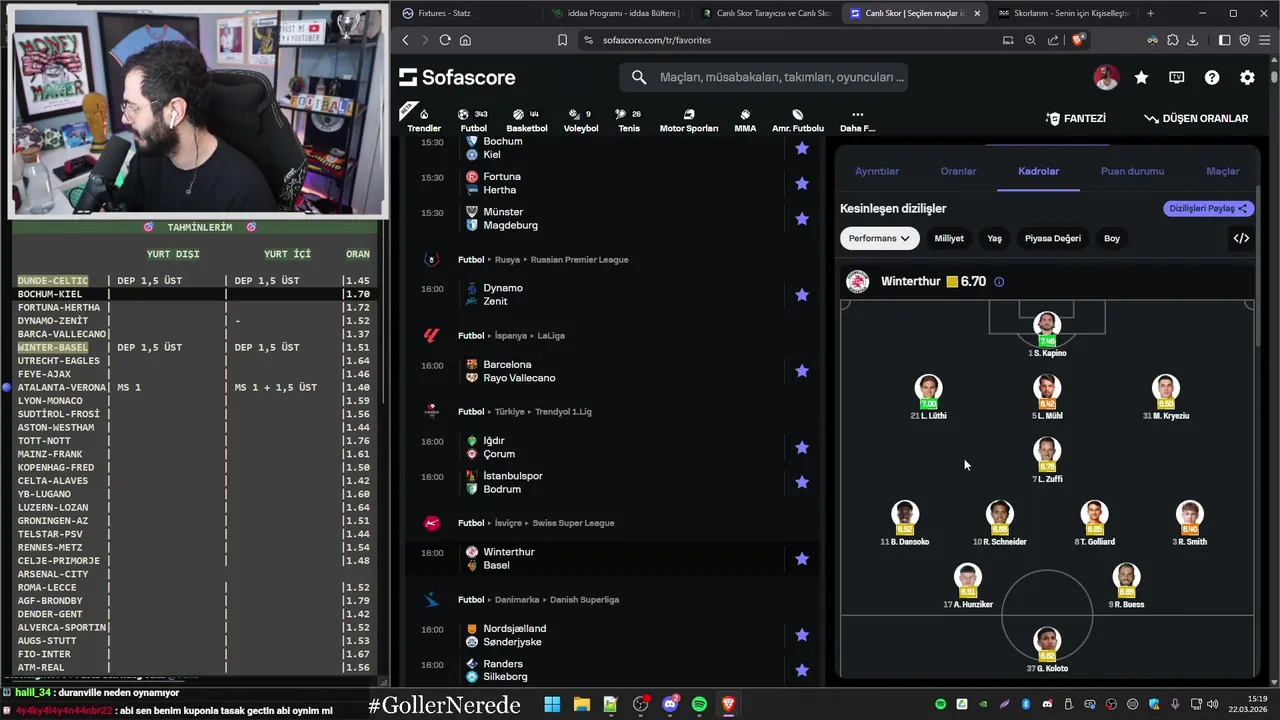Click browser reload button
Viewport: 1280px width, 720px height.
pos(445,40)
